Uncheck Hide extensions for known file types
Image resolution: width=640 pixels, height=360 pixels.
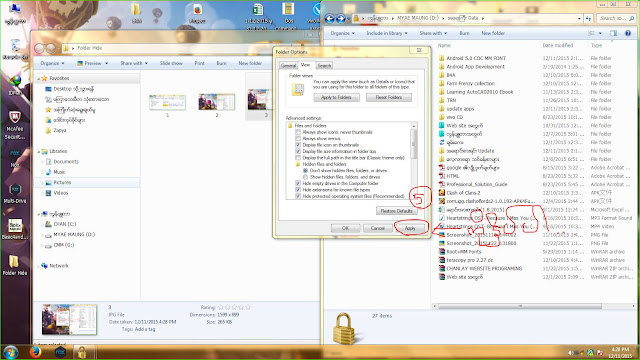point(298,190)
